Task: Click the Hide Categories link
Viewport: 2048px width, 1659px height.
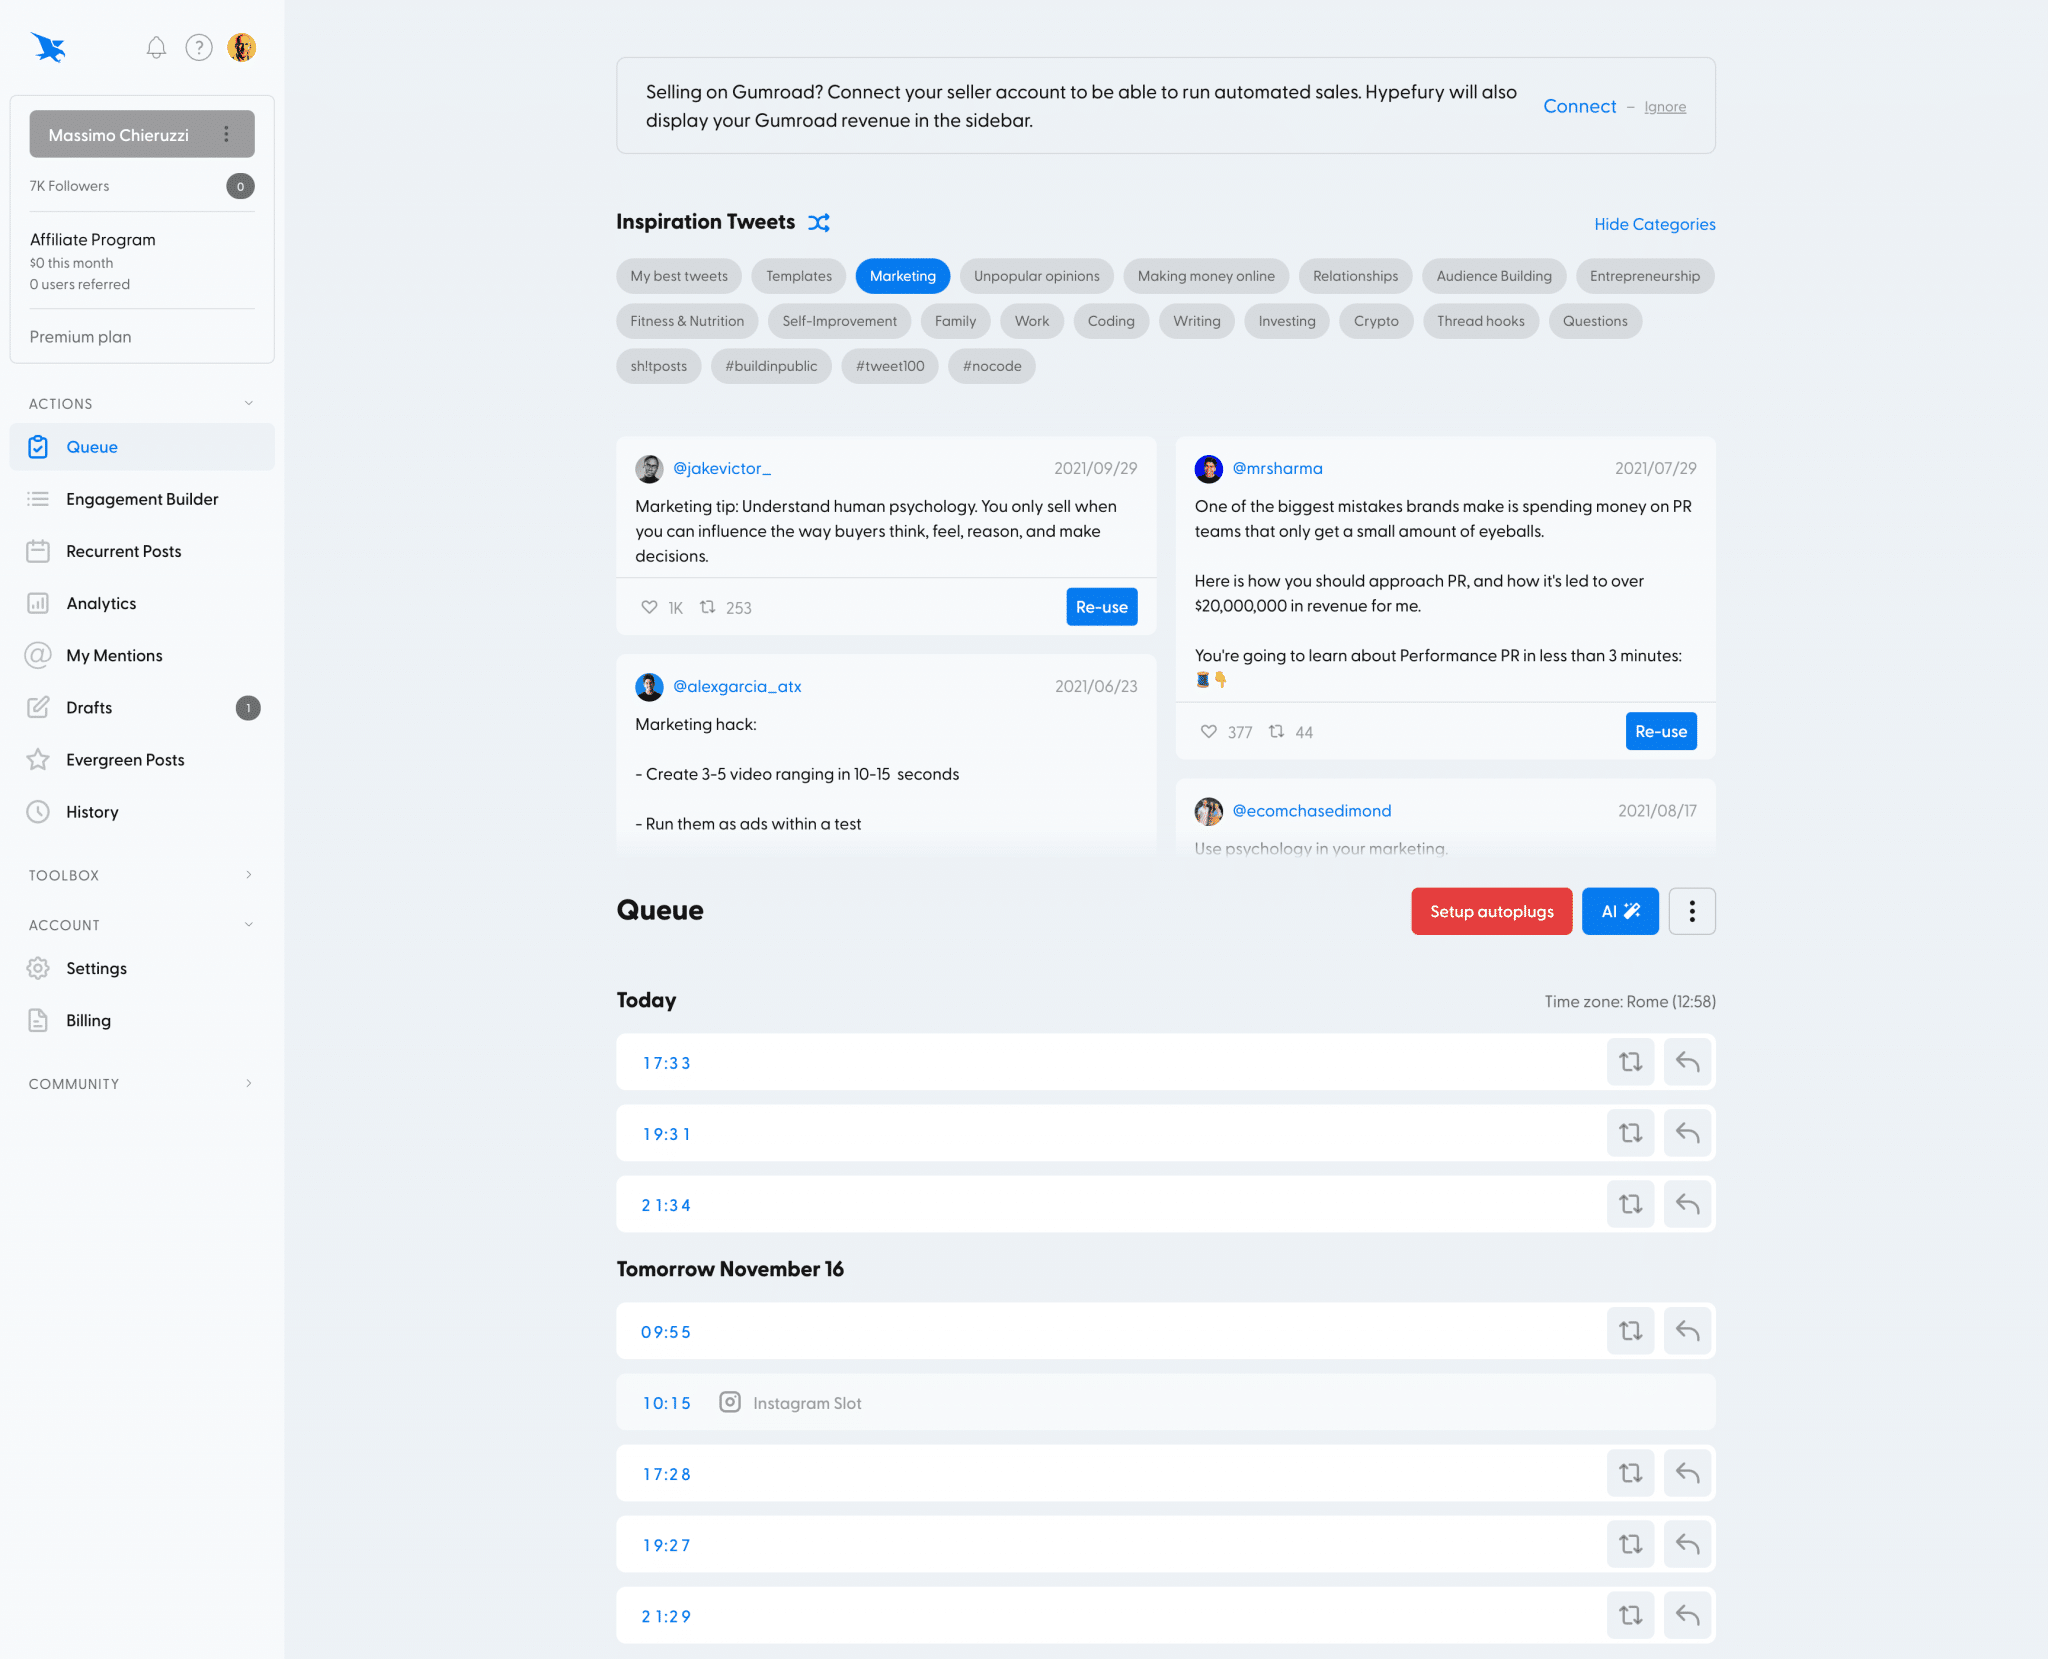Action: pyautogui.click(x=1653, y=224)
